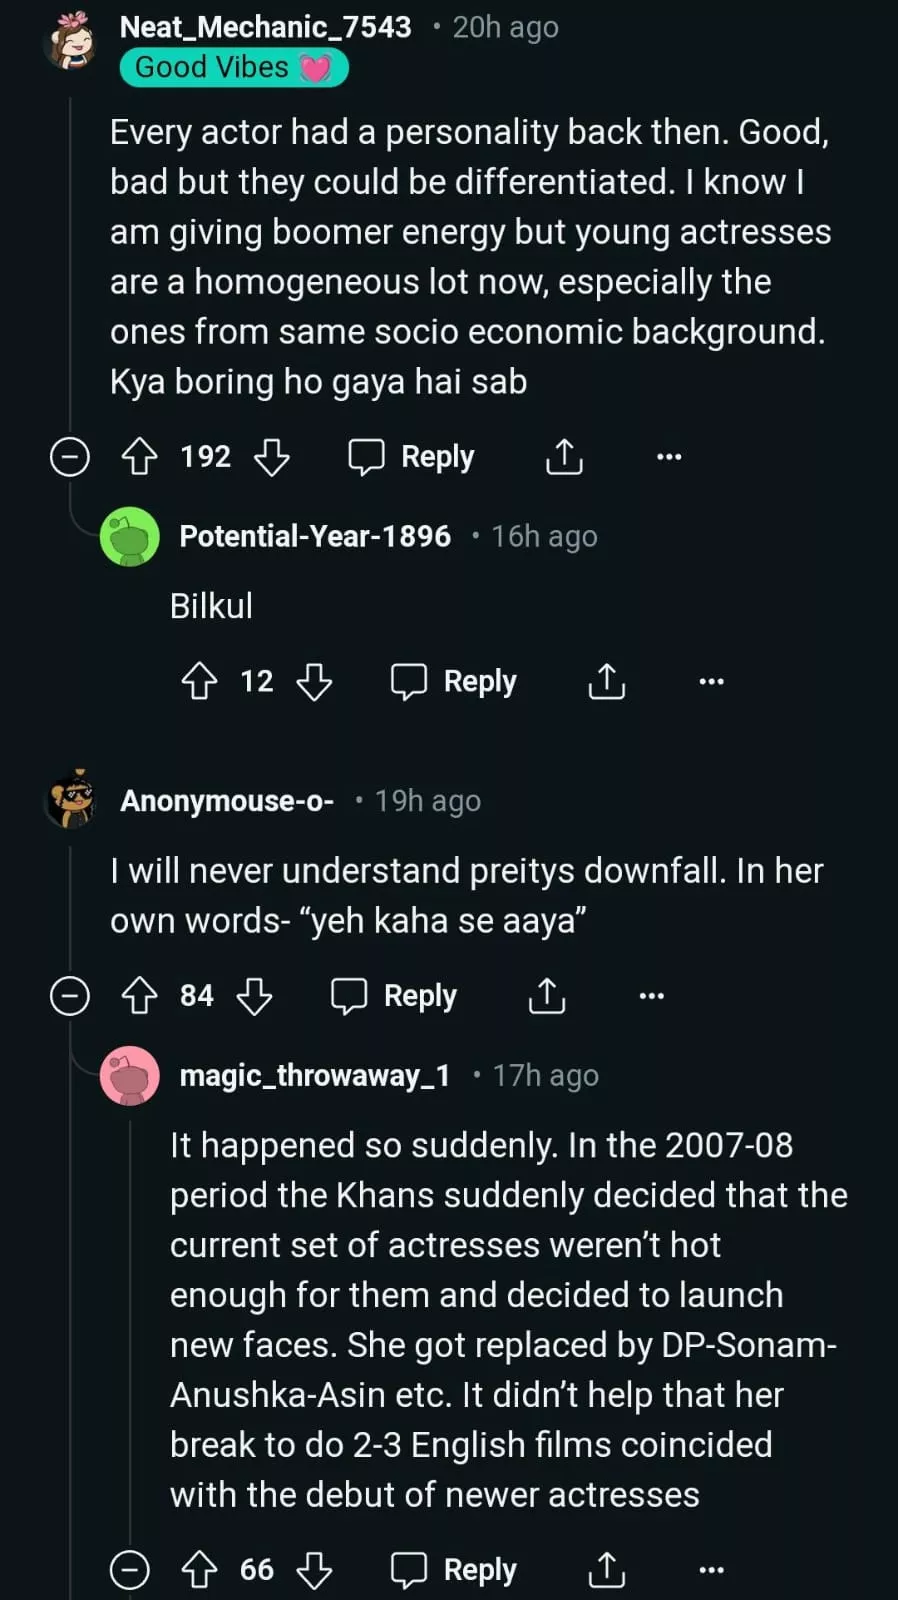Upvote the "Bilkul" reply
Screen dimensions: 898x1600
(199, 682)
